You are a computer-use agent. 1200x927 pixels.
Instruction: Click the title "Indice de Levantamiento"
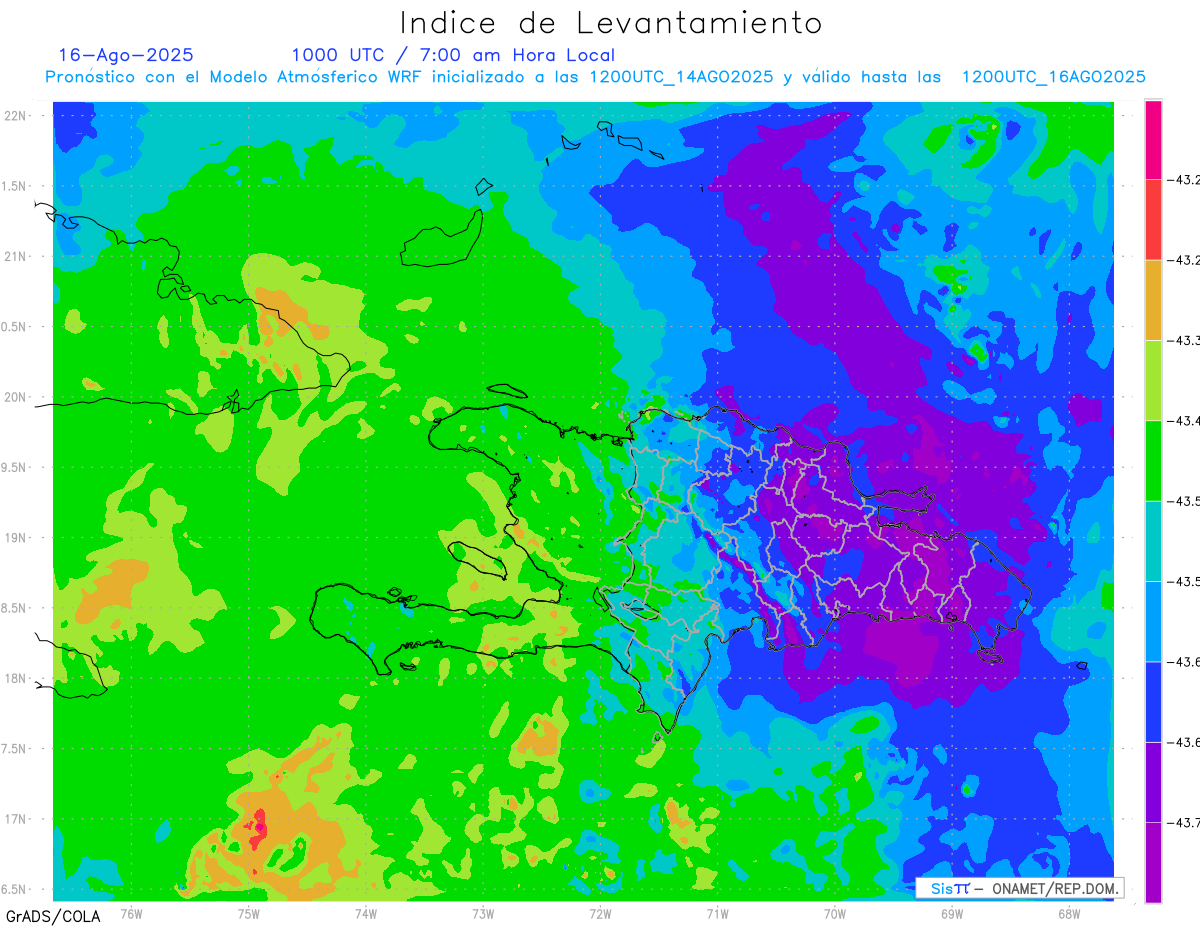pyautogui.click(x=611, y=23)
